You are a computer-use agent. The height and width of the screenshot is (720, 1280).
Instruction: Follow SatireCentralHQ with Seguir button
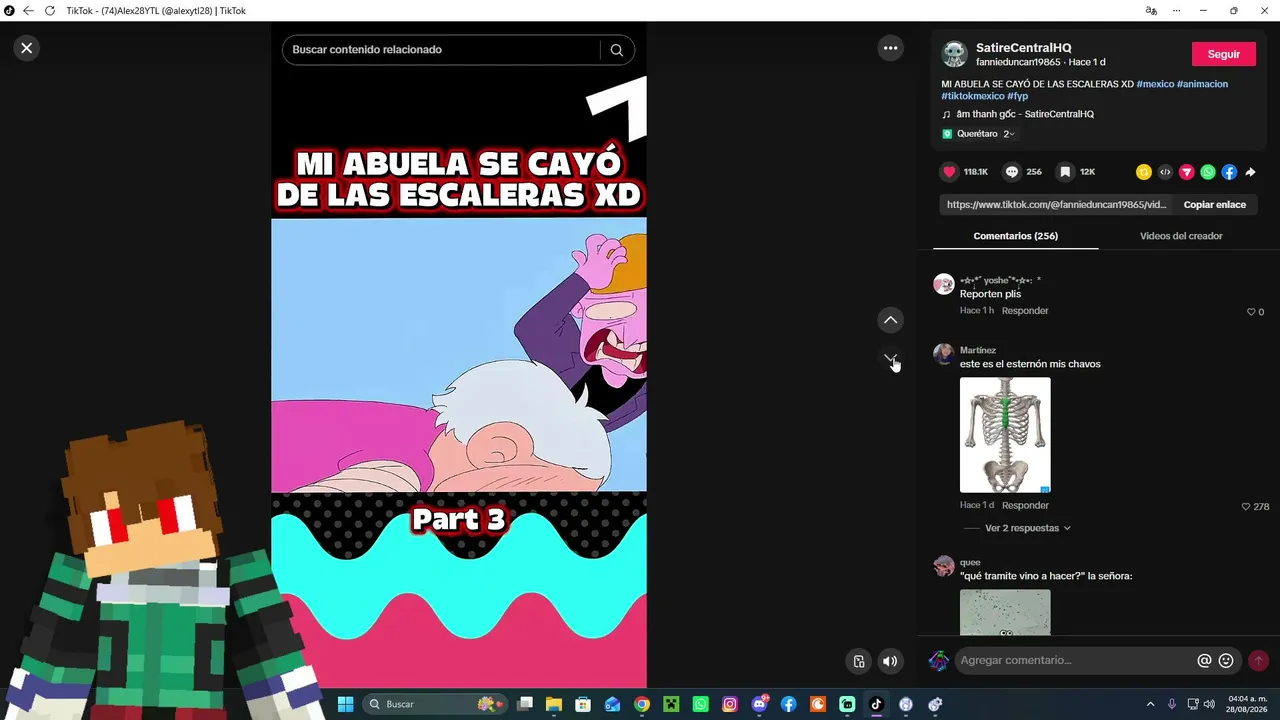coord(1224,54)
